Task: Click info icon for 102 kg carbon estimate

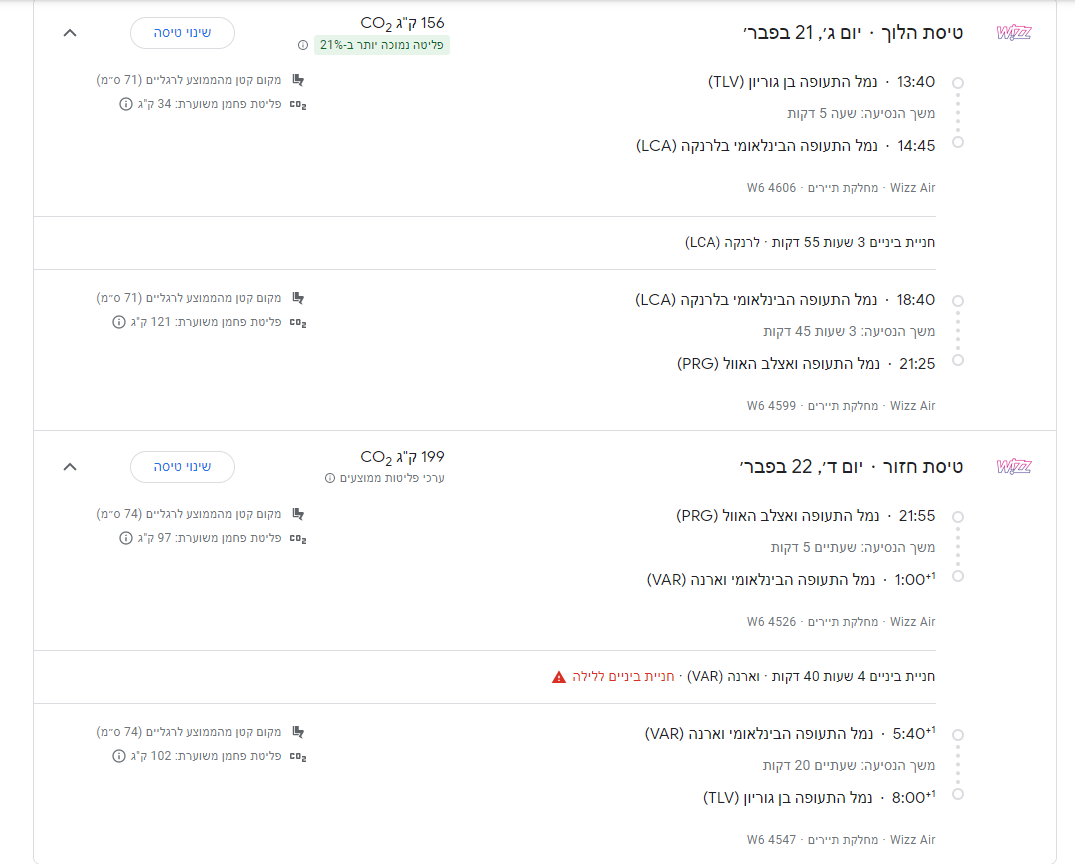Action: click(x=119, y=756)
